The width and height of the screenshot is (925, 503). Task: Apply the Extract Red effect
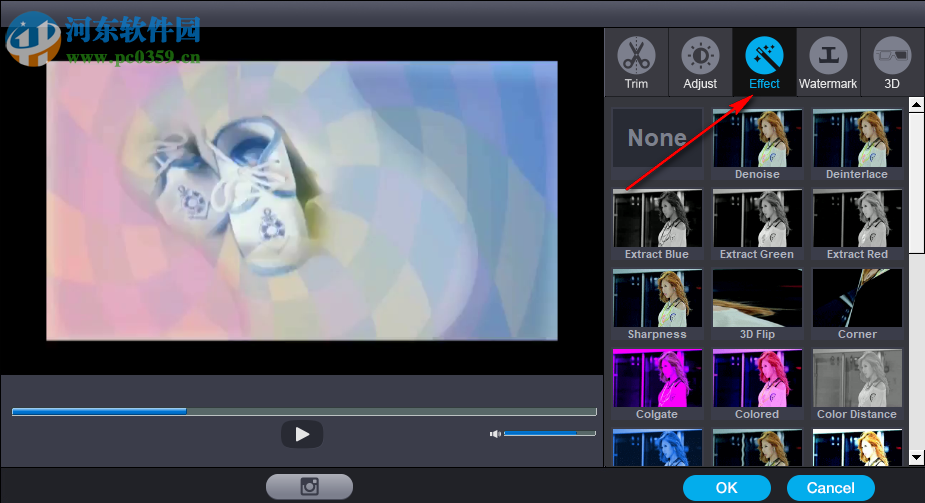pyautogui.click(x=857, y=224)
